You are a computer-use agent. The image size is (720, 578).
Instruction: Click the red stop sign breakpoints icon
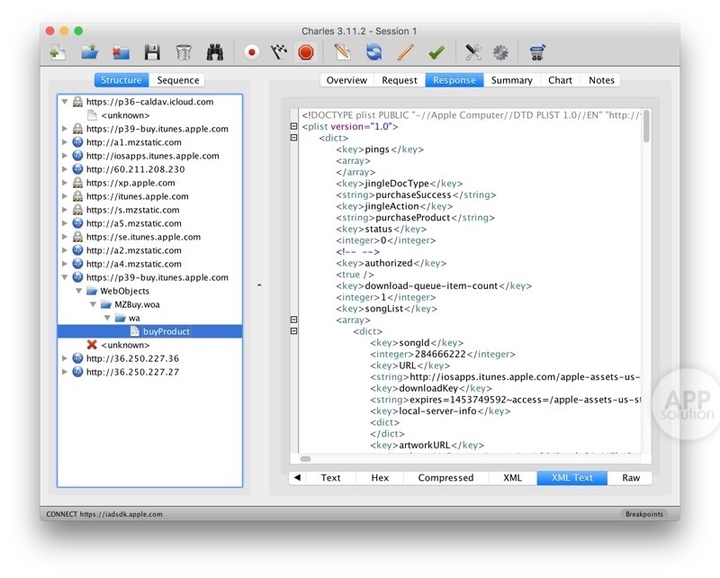(x=306, y=52)
